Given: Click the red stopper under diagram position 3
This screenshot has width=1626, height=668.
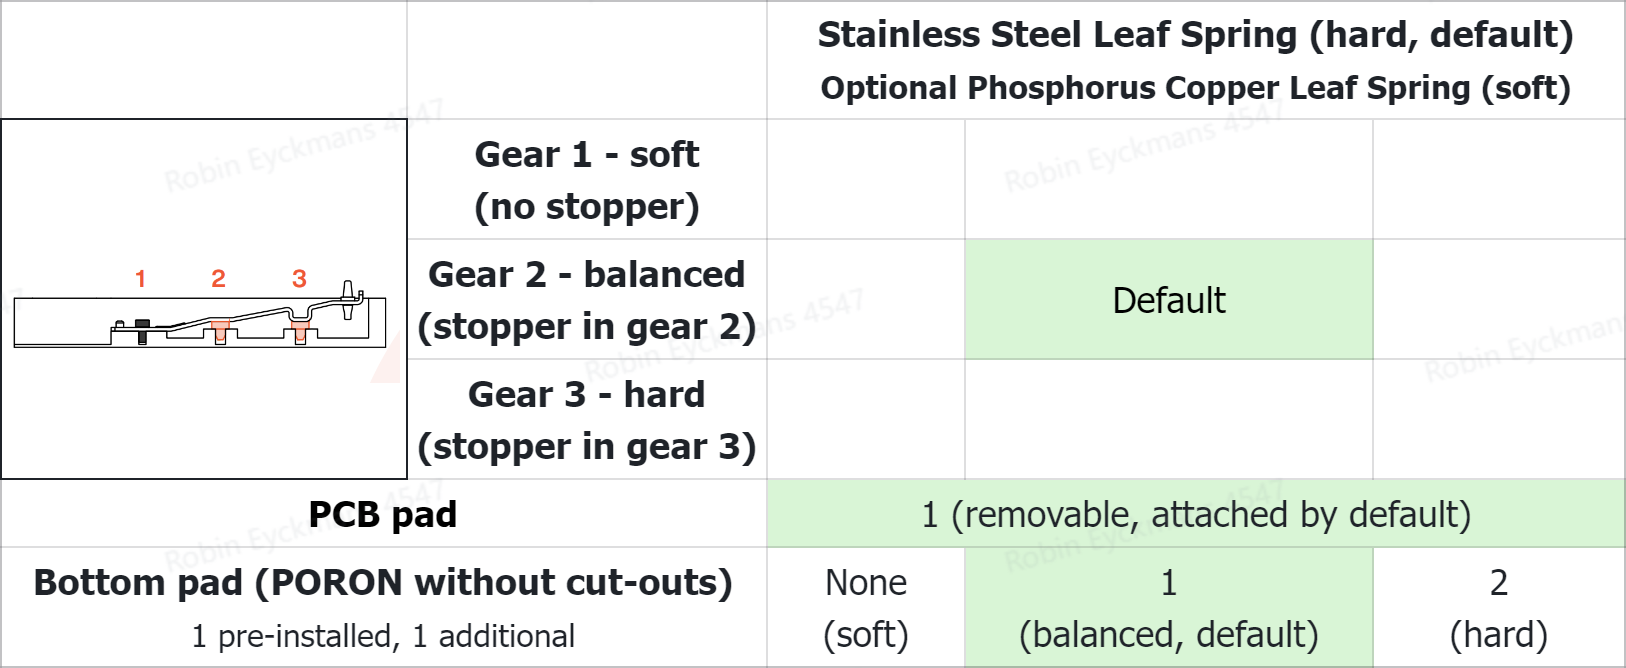Looking at the screenshot, I should tap(300, 331).
